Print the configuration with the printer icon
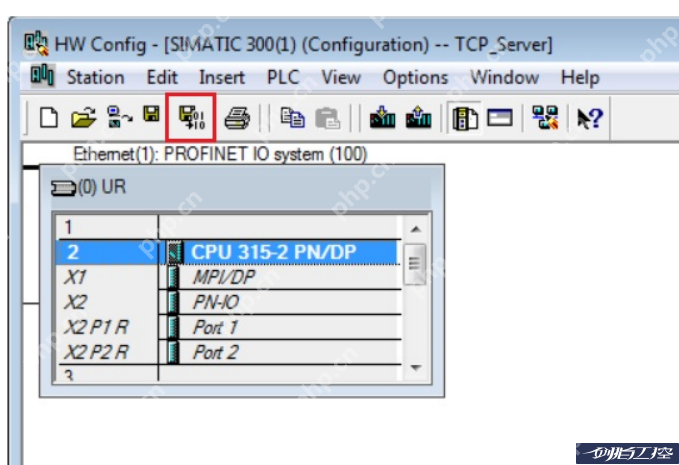The width and height of the screenshot is (679, 465). coord(236,118)
